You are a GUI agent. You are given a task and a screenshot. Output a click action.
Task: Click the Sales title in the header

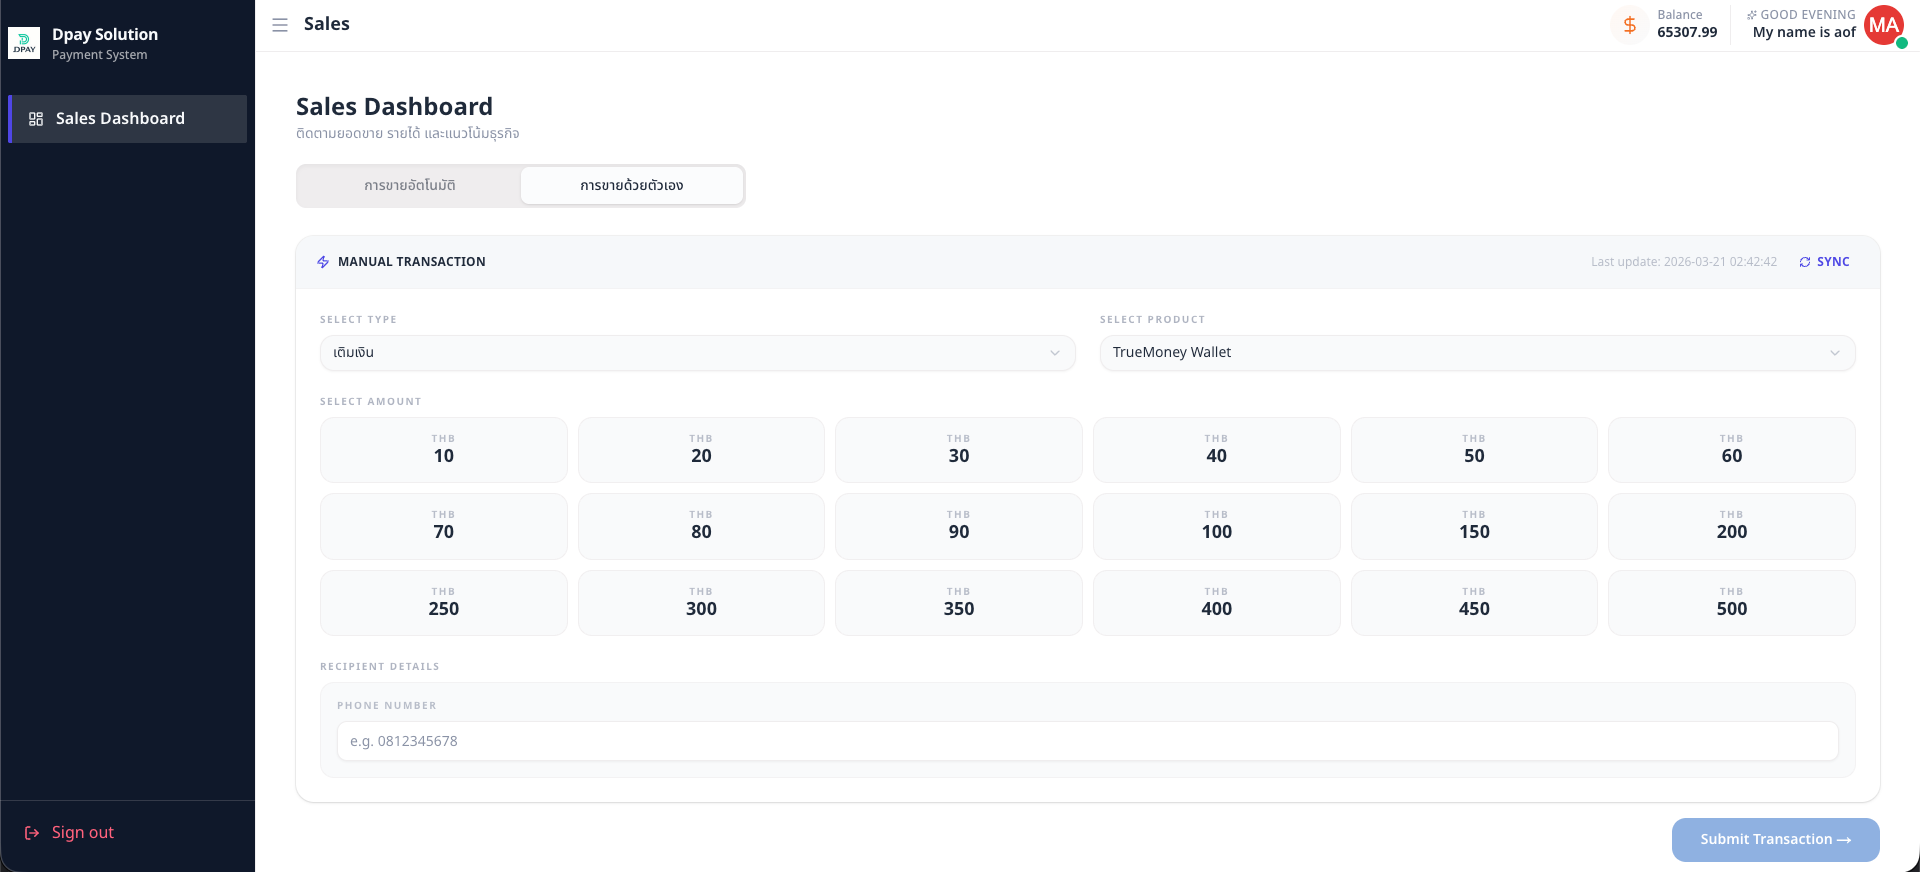[327, 24]
